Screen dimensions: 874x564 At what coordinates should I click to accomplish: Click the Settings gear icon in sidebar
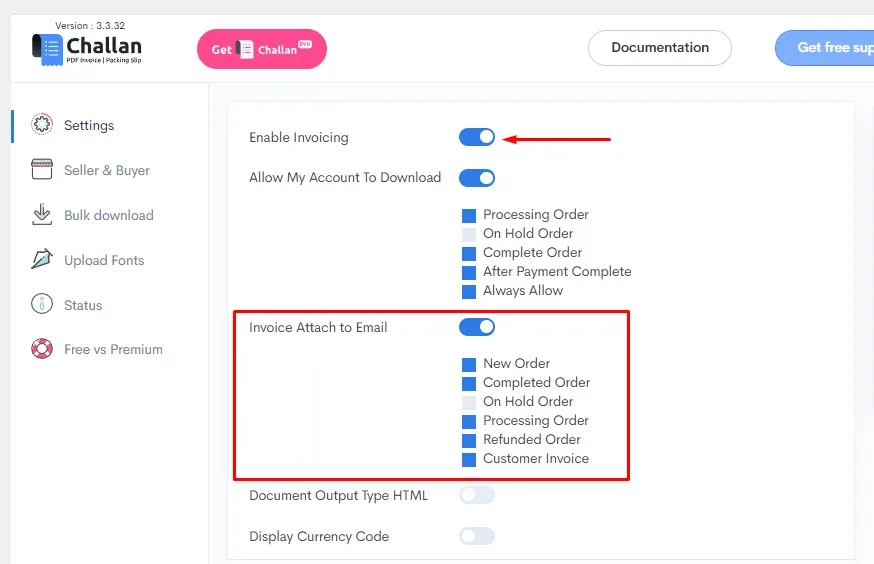click(x=42, y=124)
